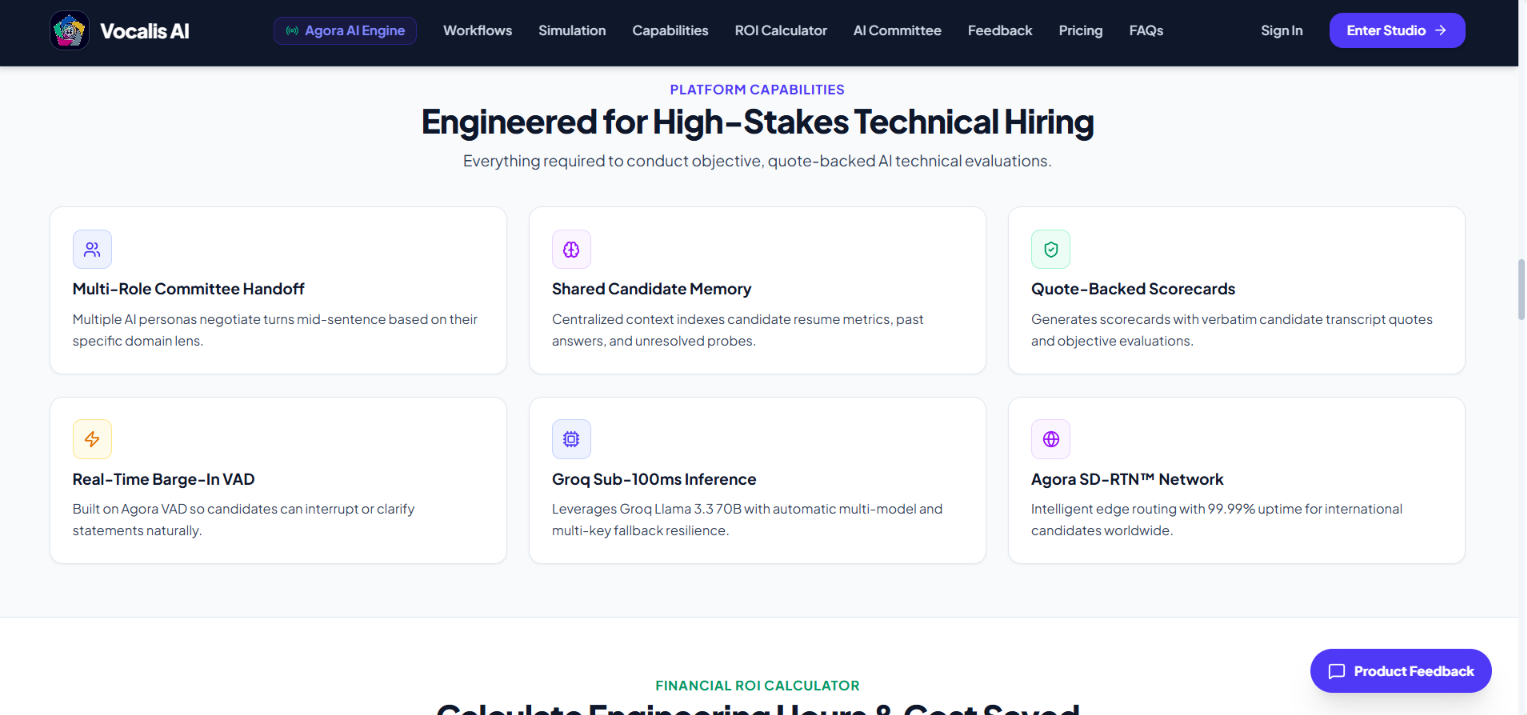Click the Quote-Backed Scorecards heading
The height and width of the screenshot is (715, 1527).
click(1133, 289)
